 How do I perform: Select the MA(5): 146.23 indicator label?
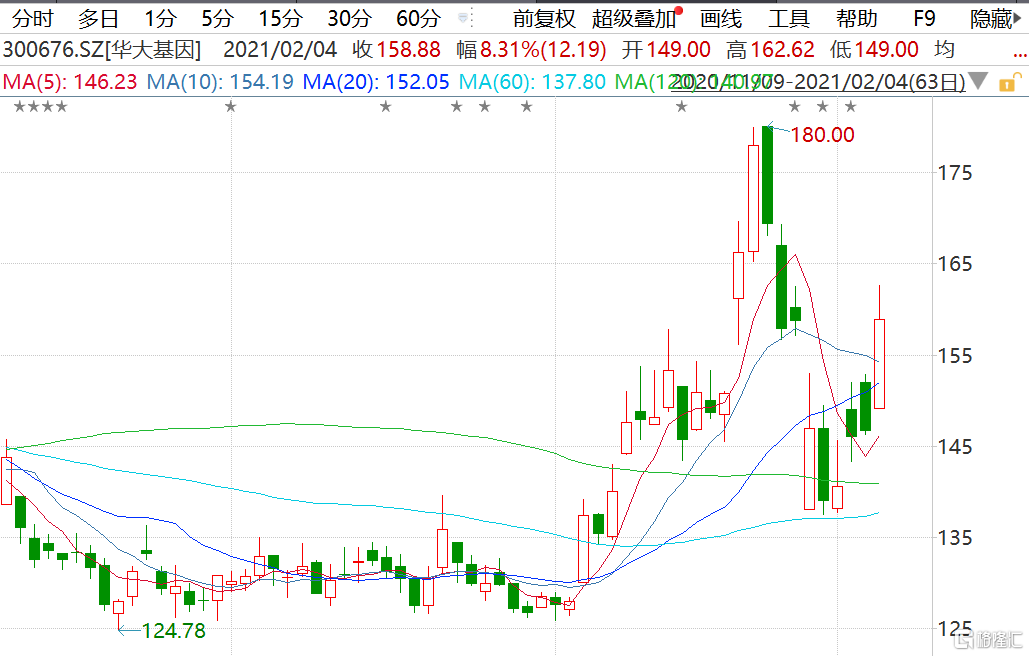70,82
